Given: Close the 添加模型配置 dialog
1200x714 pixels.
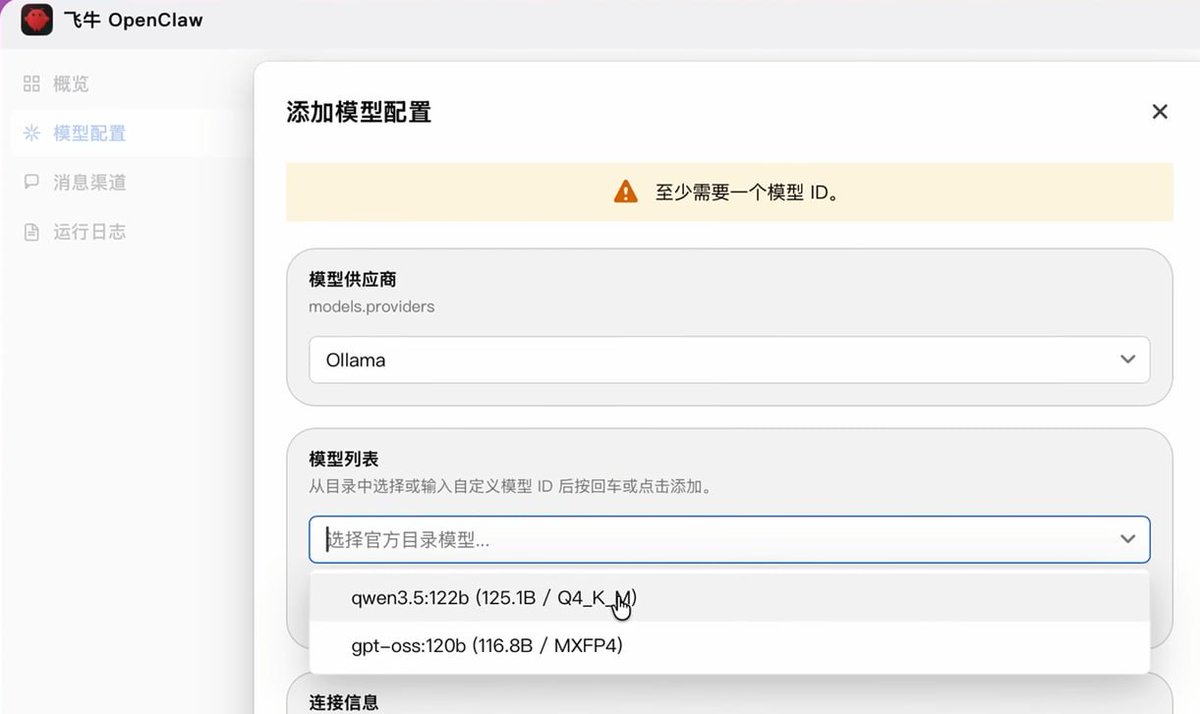Looking at the screenshot, I should 1160,112.
